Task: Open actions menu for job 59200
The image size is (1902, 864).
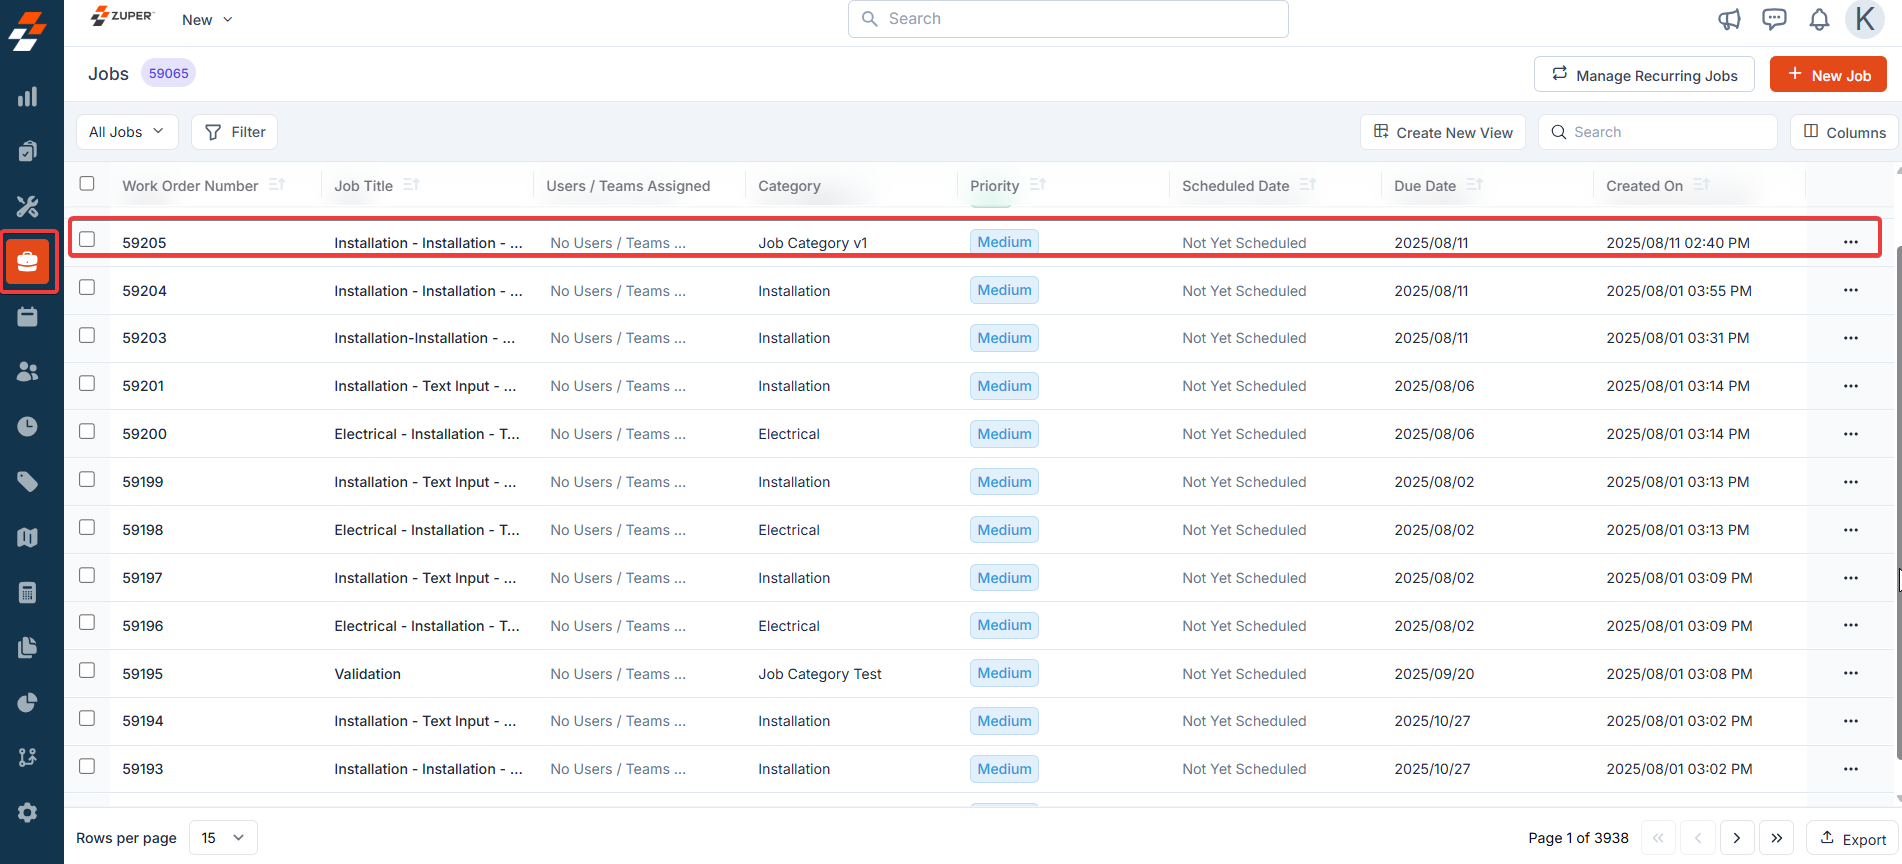Action: pos(1851,434)
